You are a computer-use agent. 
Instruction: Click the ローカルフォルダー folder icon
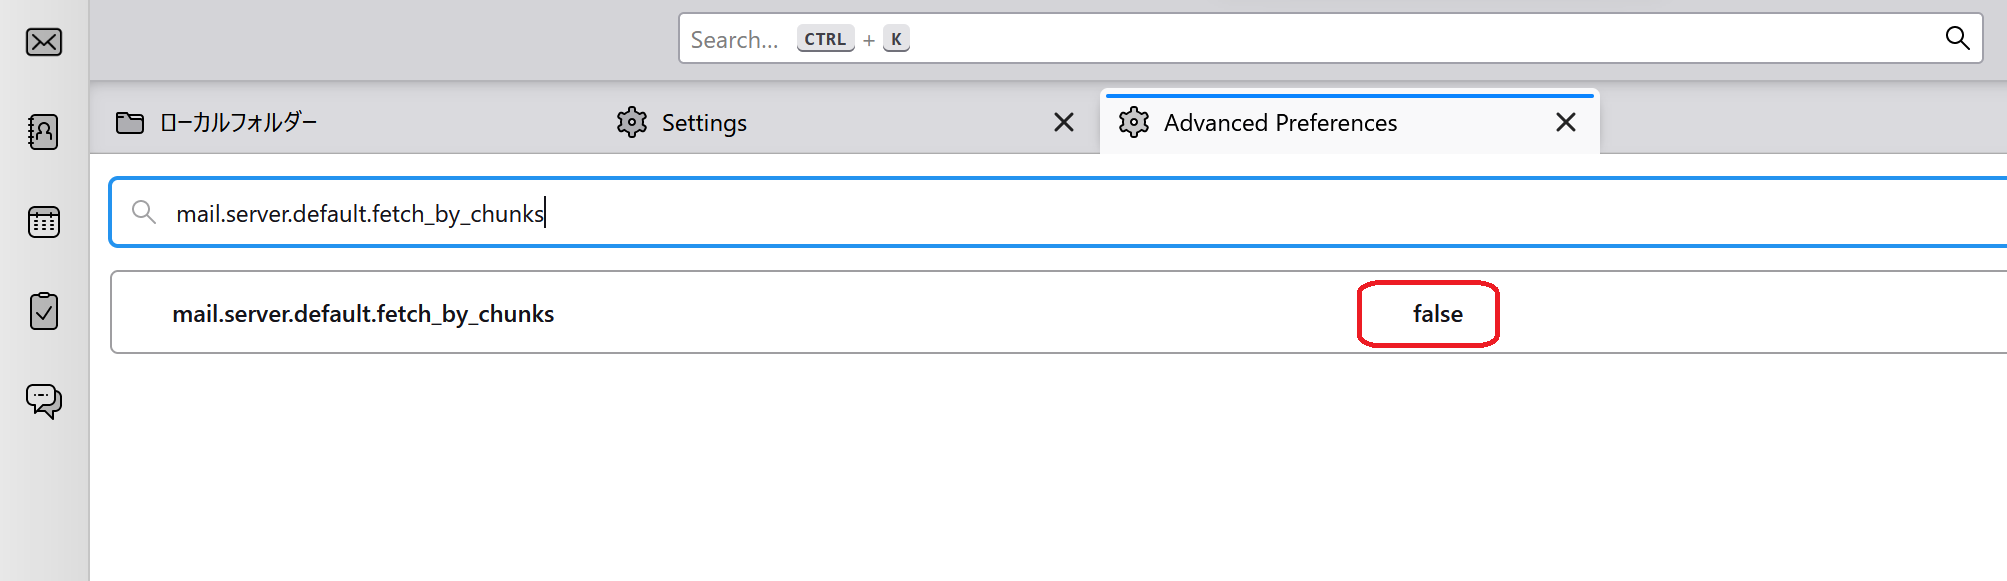point(130,122)
